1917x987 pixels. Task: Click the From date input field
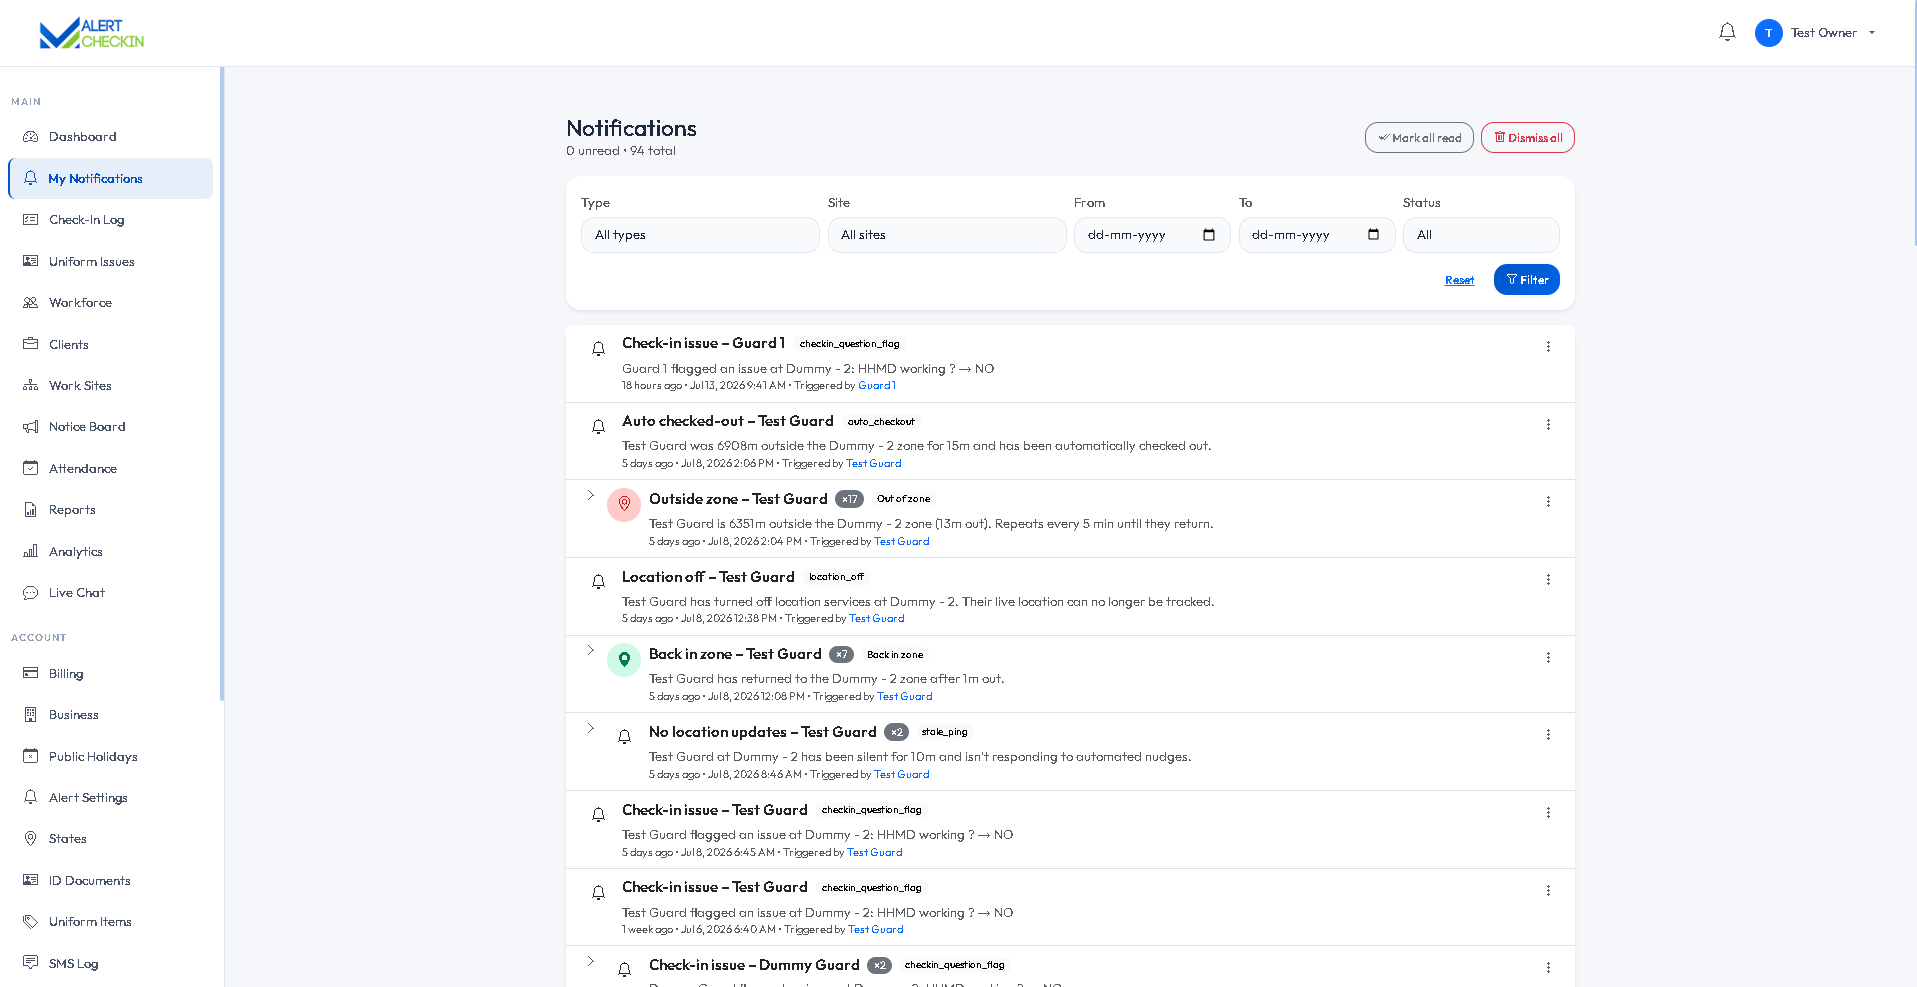(x=1152, y=235)
